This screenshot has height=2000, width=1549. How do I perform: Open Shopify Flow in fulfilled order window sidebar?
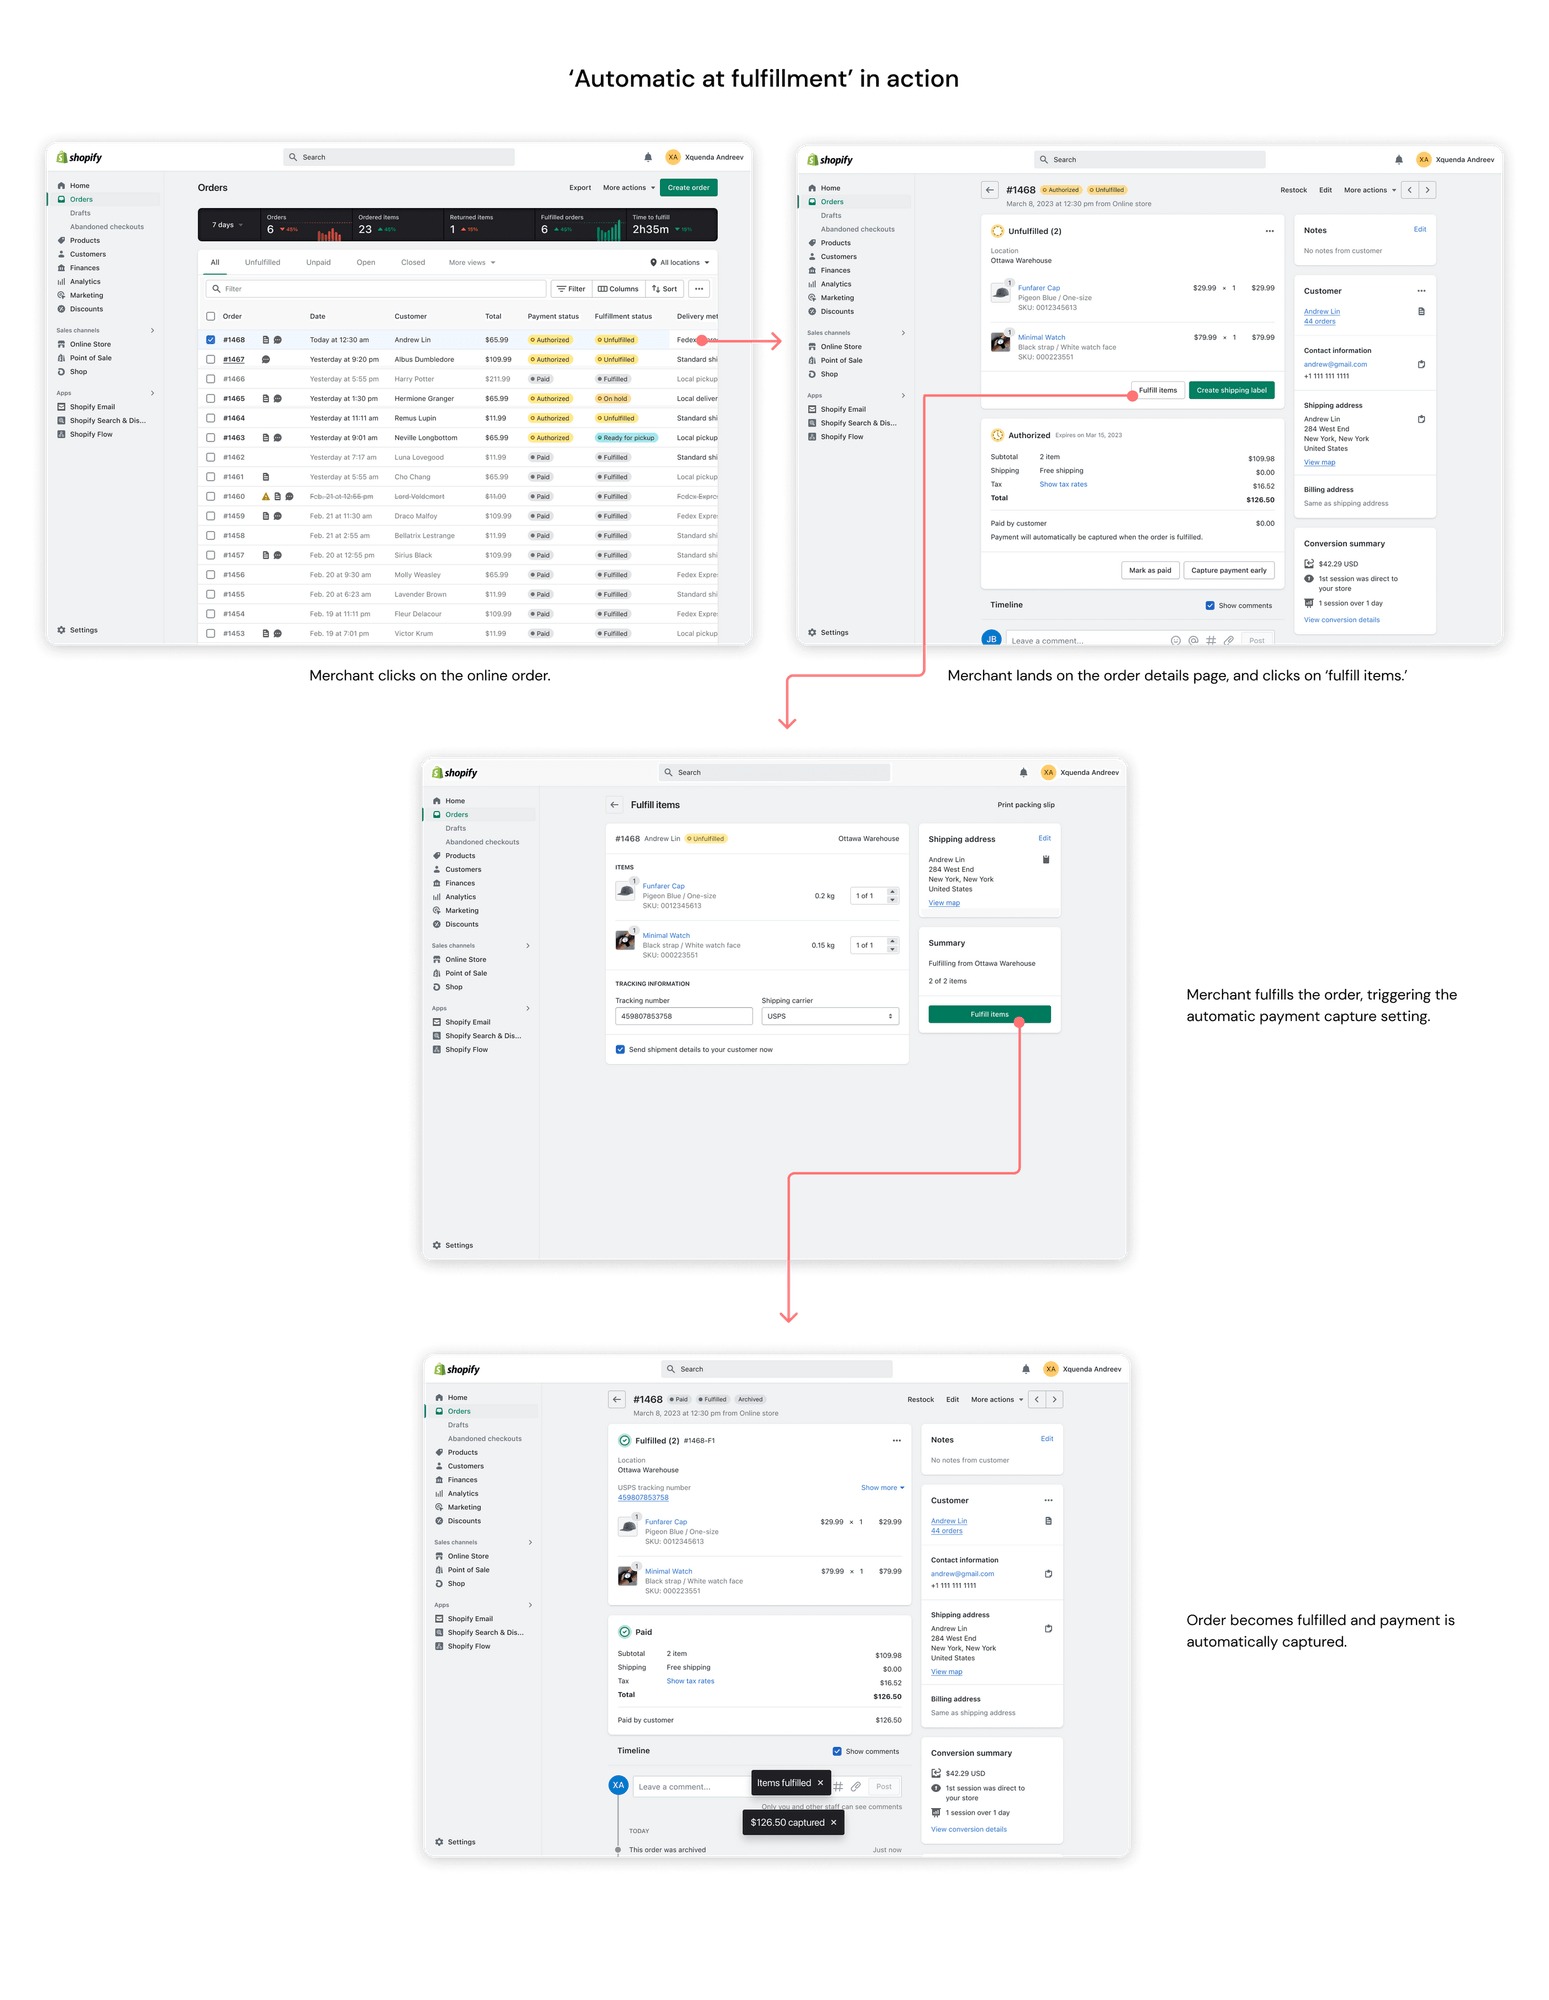point(468,1646)
